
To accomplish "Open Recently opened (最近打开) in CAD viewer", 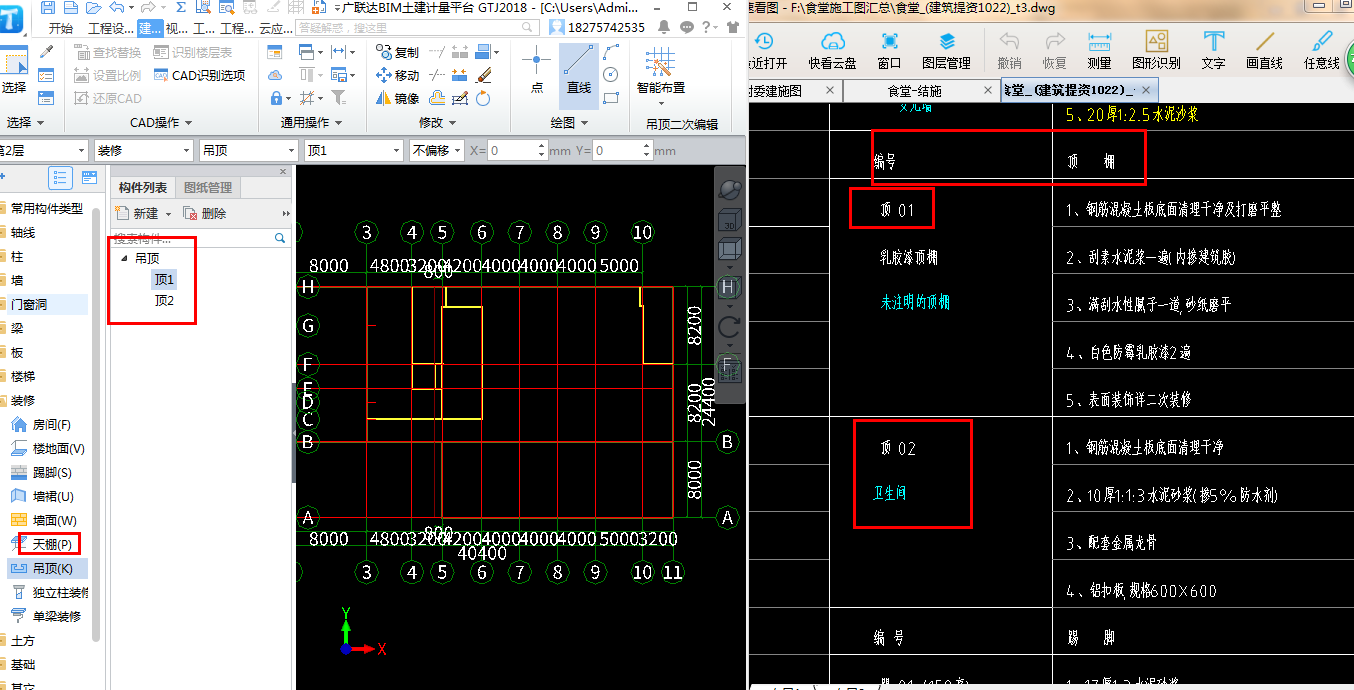I will [765, 50].
